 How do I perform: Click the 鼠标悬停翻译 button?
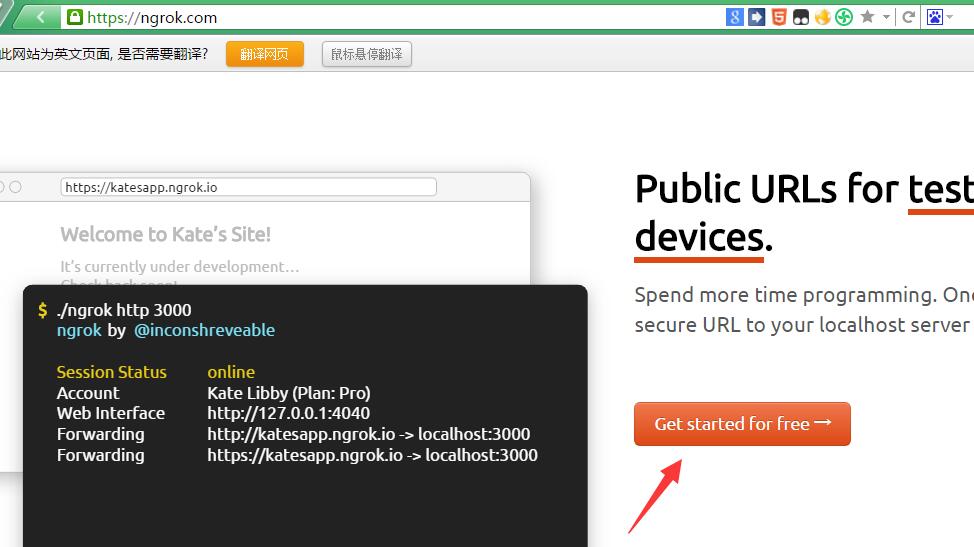366,54
